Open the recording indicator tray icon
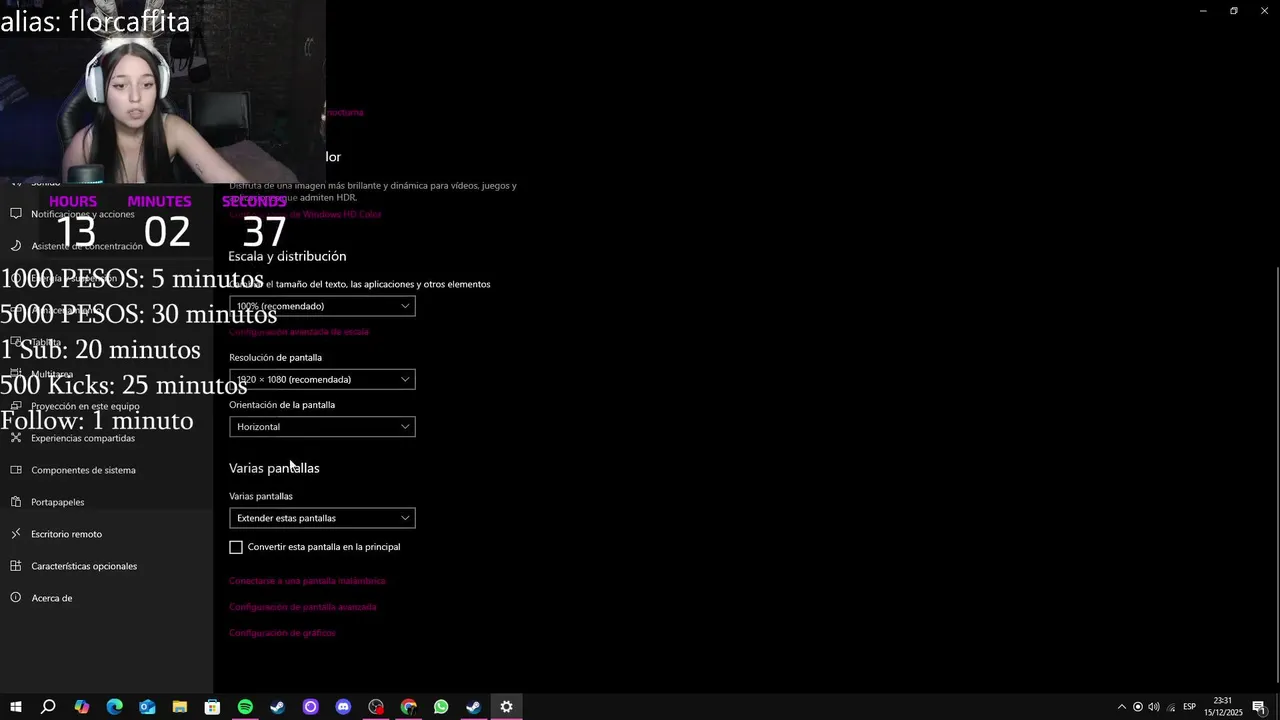 (x=1137, y=707)
